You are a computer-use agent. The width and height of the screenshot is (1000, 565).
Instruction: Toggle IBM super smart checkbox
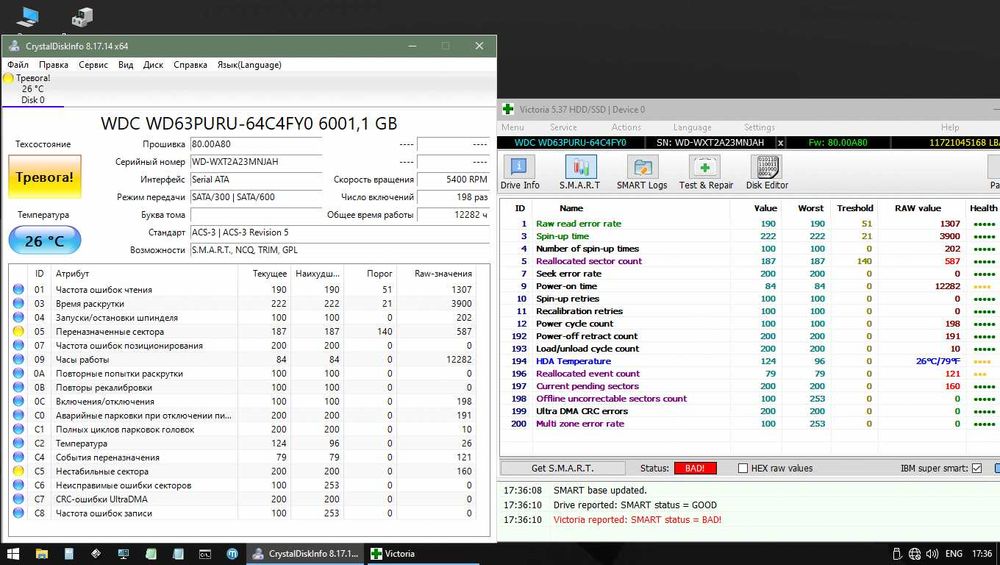[976, 468]
